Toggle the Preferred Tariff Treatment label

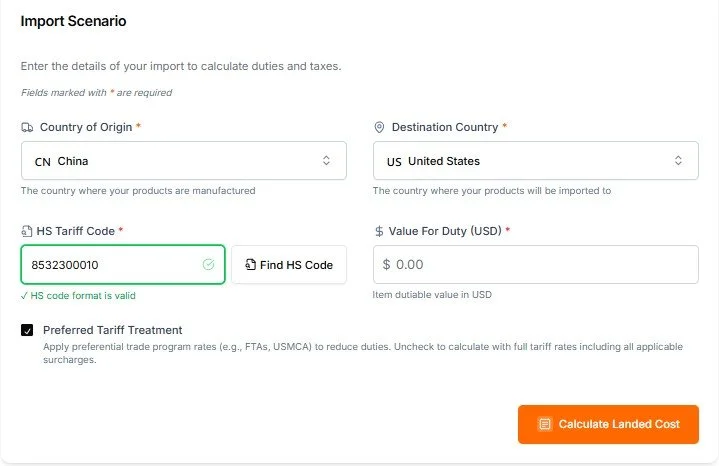click(112, 330)
